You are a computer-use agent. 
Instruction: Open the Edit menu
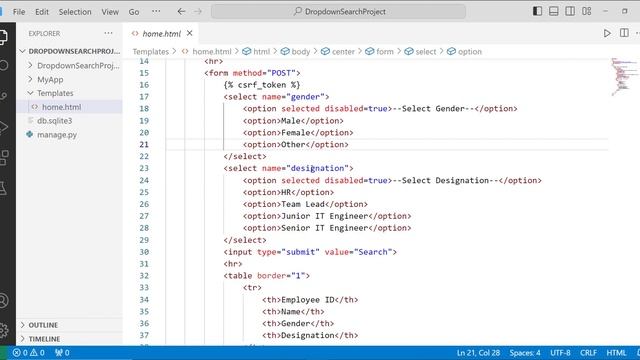pos(42,12)
